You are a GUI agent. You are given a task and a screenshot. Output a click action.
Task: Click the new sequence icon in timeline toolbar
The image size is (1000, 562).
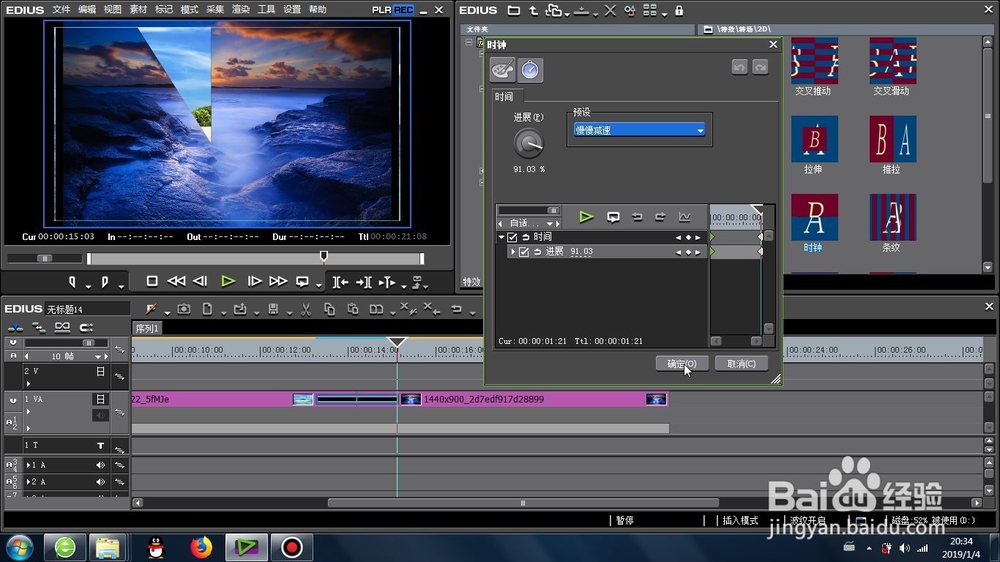[x=207, y=309]
